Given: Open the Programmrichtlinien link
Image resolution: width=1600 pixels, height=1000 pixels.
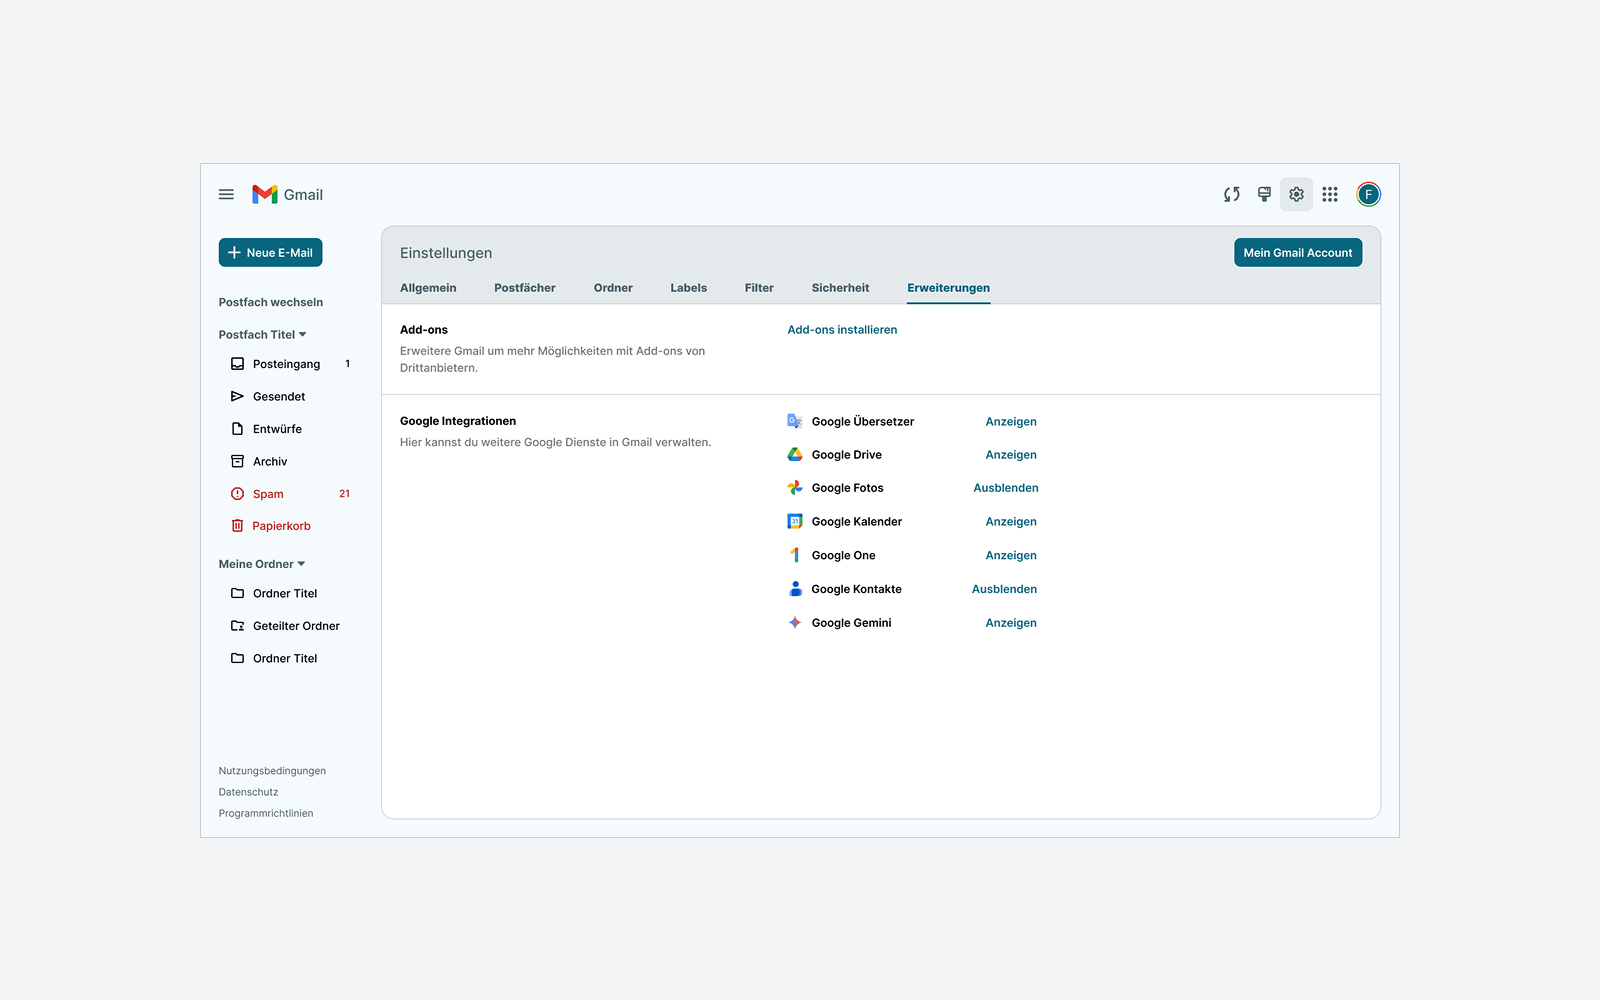Looking at the screenshot, I should (x=266, y=813).
